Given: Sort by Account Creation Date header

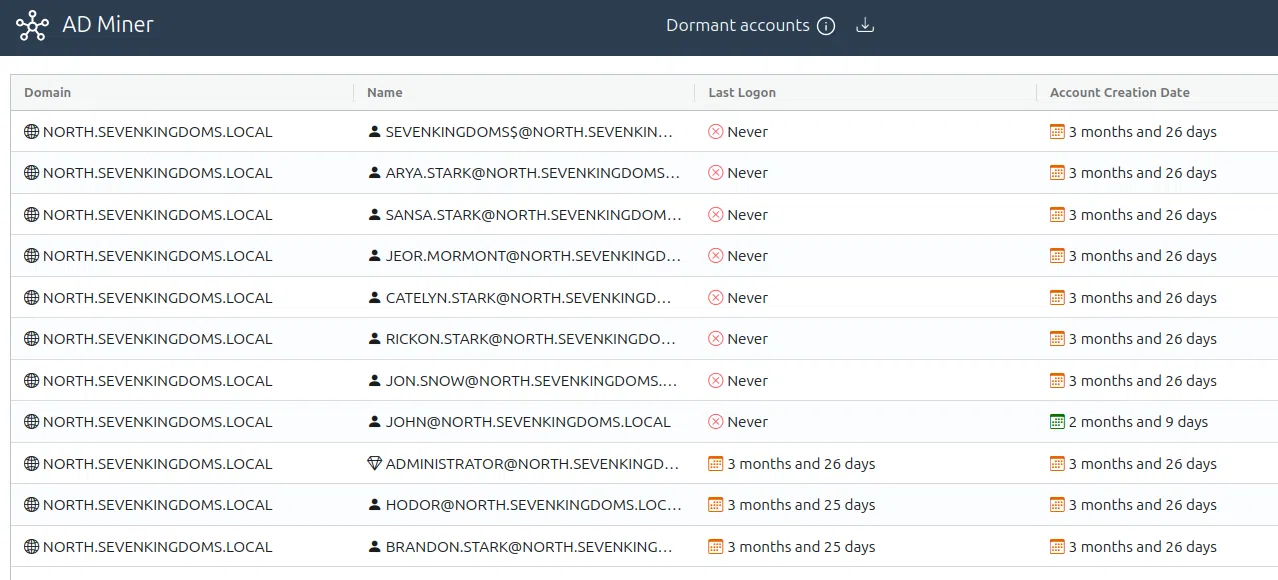Looking at the screenshot, I should (1120, 92).
